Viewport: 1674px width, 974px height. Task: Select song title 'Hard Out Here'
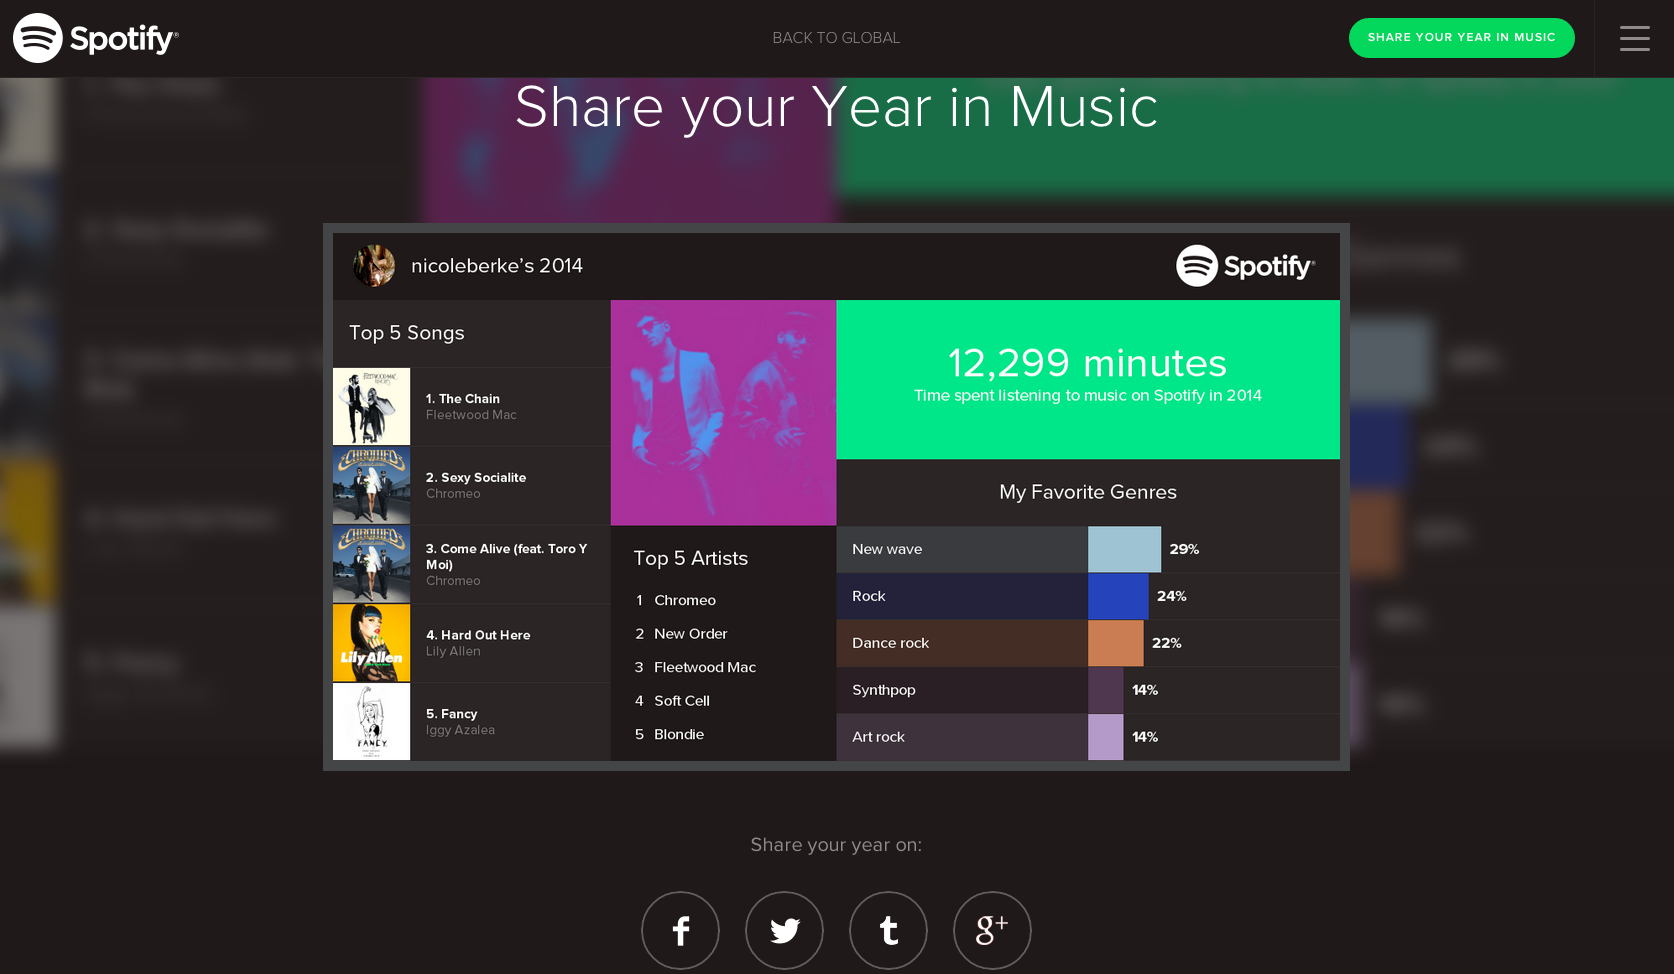coord(478,635)
